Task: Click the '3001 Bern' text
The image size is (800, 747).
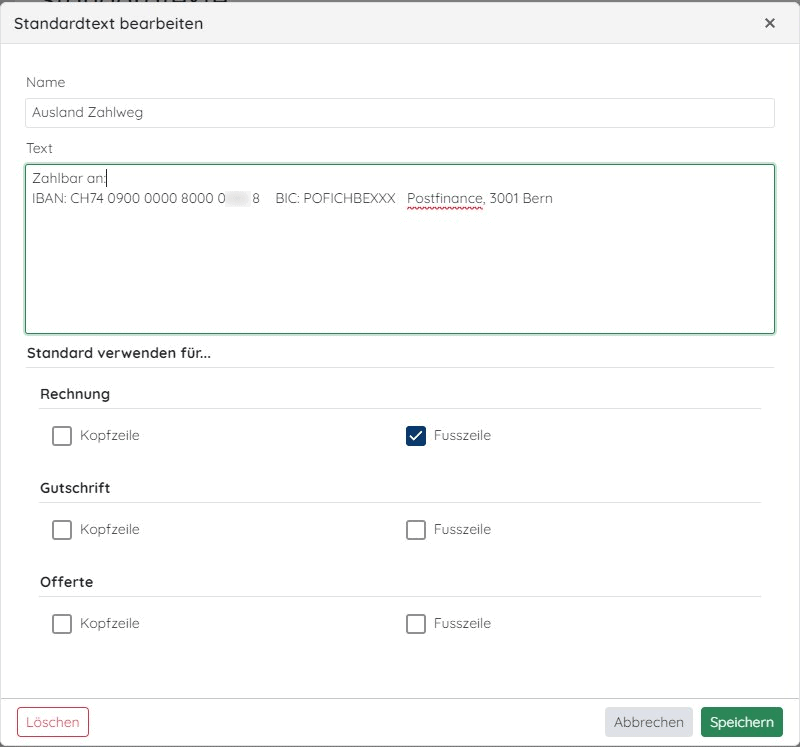Action: [x=521, y=198]
